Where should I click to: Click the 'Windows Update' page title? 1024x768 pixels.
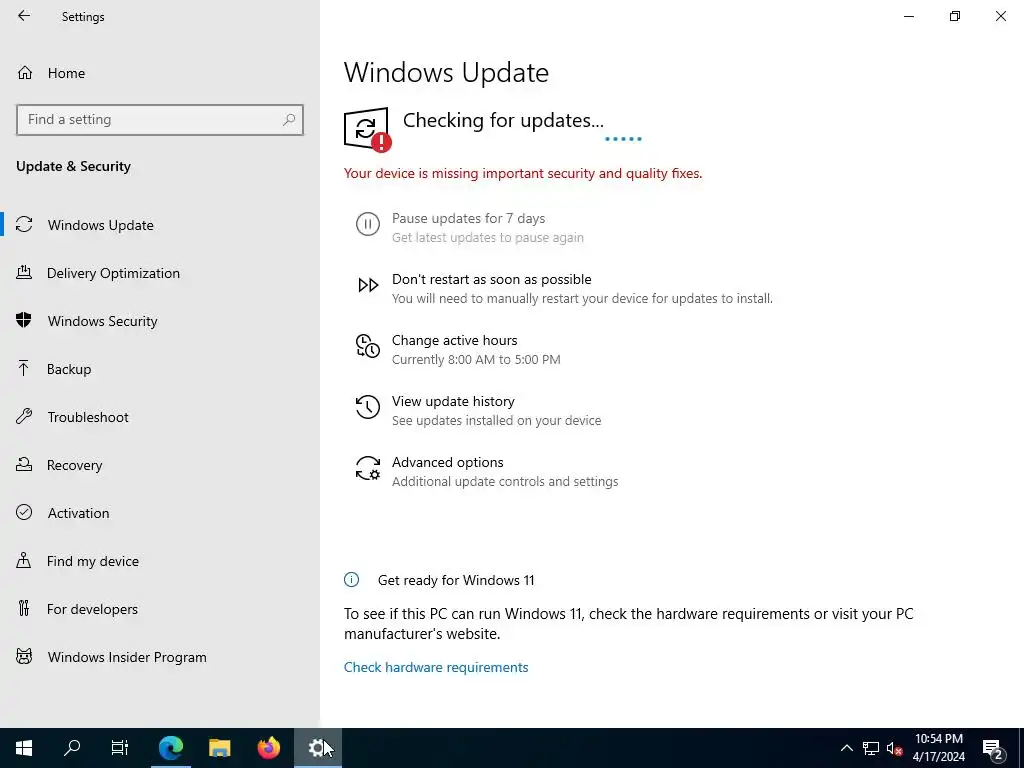446,72
